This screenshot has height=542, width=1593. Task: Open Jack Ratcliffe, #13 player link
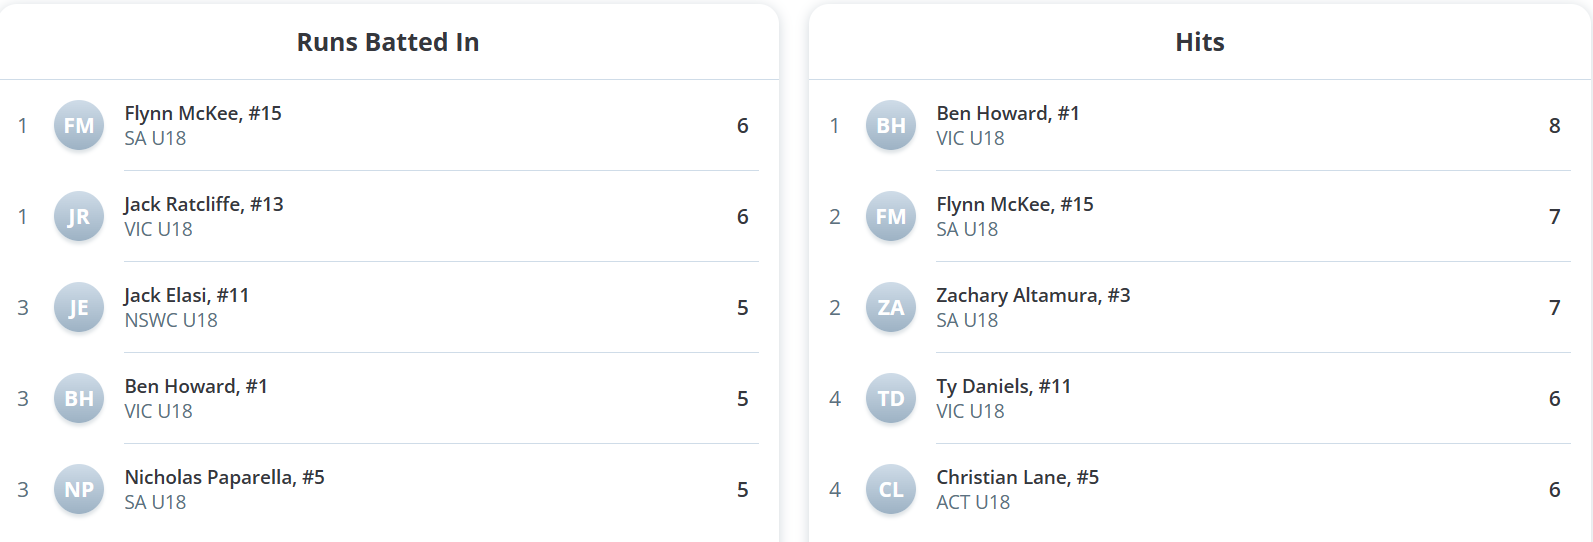204,204
